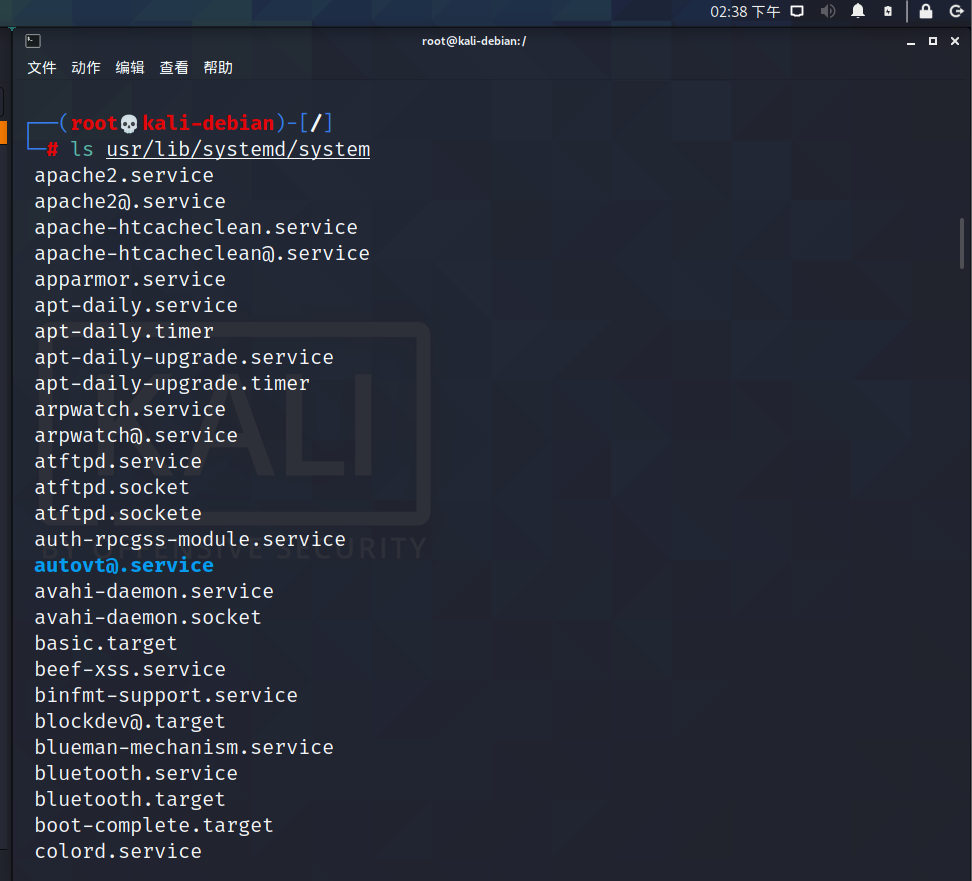This screenshot has height=881, width=972.
Task: Click the apache2.service line
Action: 124,175
